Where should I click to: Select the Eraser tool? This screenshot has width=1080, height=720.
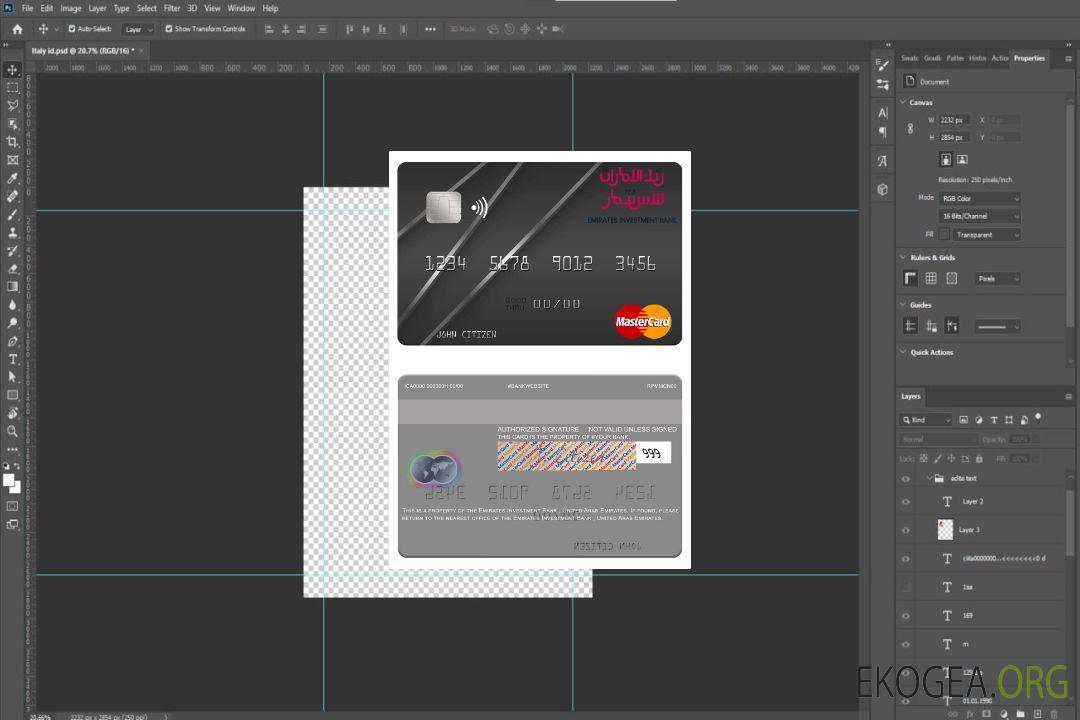(x=12, y=269)
